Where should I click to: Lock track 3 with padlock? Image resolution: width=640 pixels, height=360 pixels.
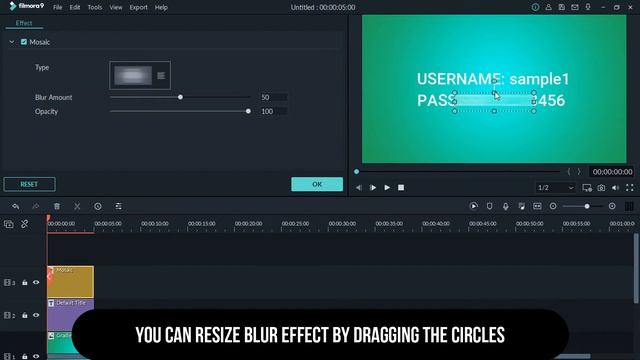[24, 282]
